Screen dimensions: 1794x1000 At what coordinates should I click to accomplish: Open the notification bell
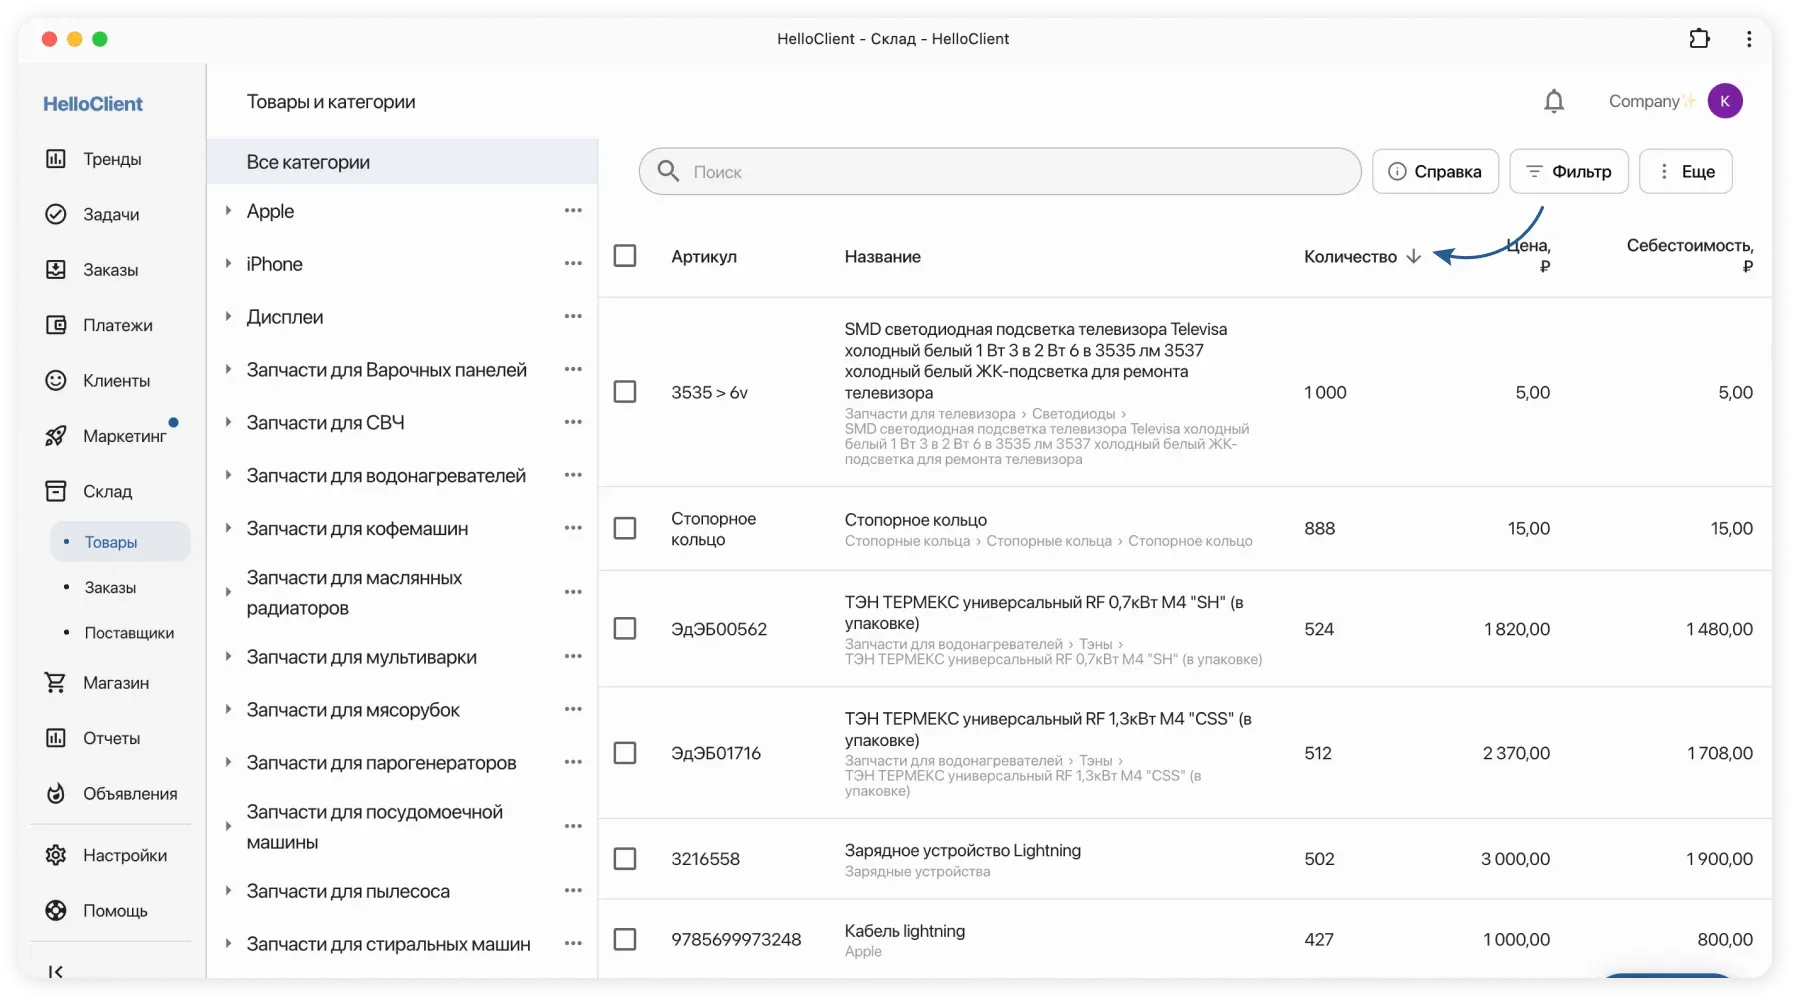1553,100
